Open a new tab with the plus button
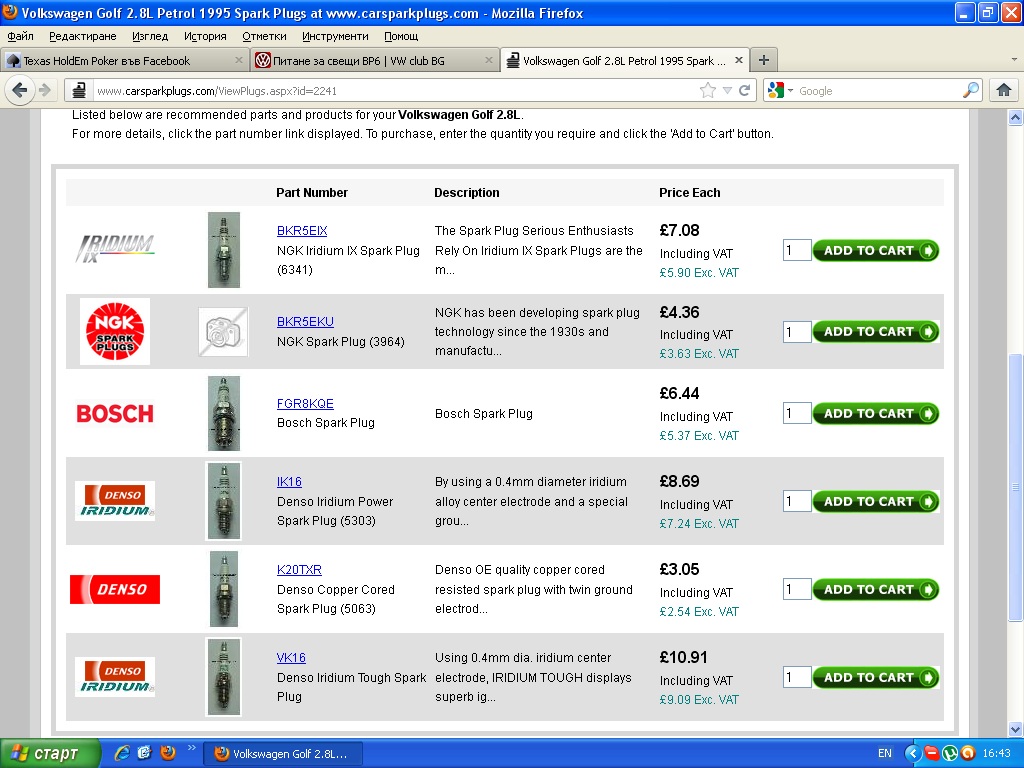The width and height of the screenshot is (1024, 768). pyautogui.click(x=762, y=60)
